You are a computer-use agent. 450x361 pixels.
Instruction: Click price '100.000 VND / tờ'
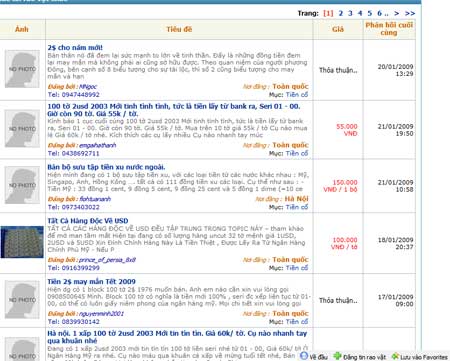pyautogui.click(x=344, y=243)
